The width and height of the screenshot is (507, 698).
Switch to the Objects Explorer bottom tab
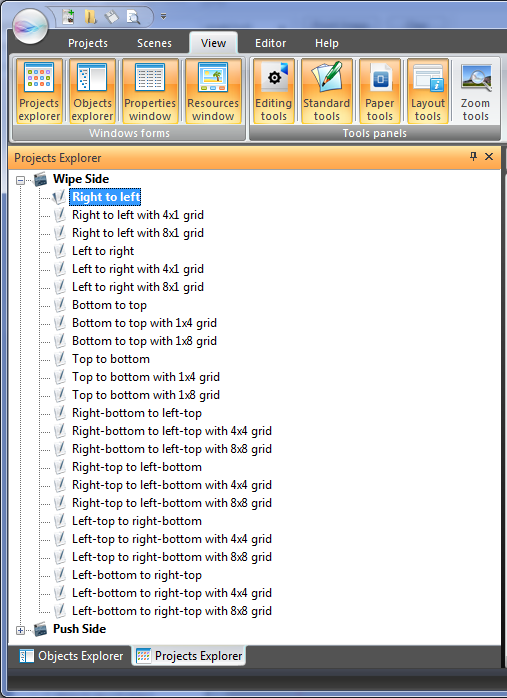(x=72, y=656)
